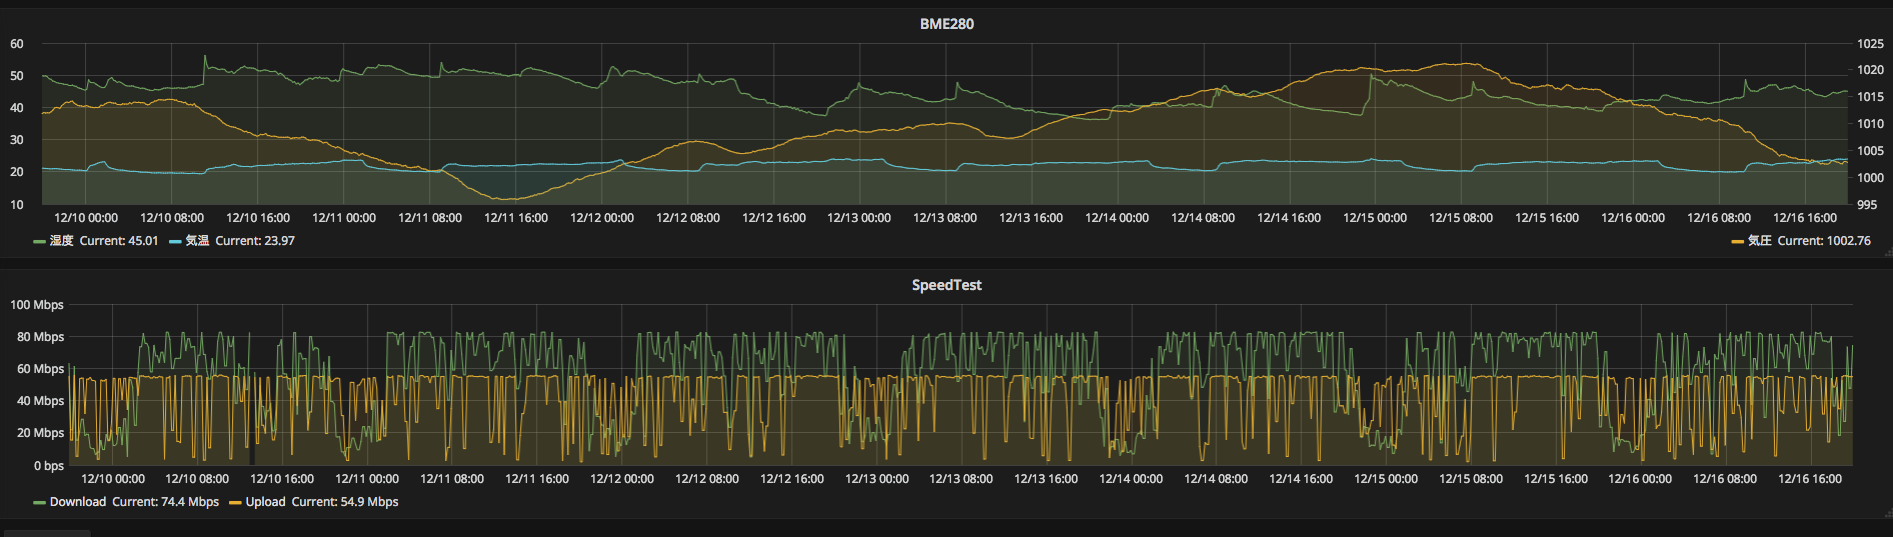Click the '12/16 08:00' time label on SpeedTest
This screenshot has width=1893, height=537.
1725,479
